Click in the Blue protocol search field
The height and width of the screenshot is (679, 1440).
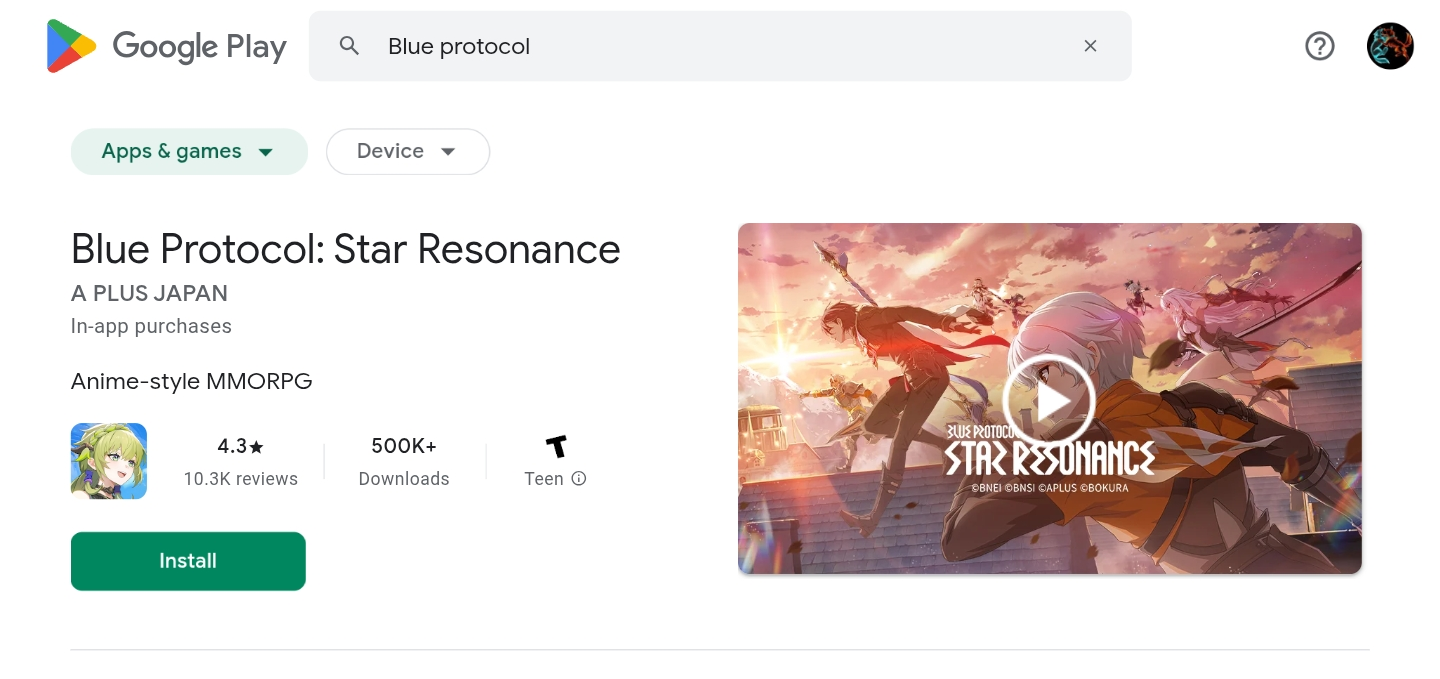[x=720, y=46]
